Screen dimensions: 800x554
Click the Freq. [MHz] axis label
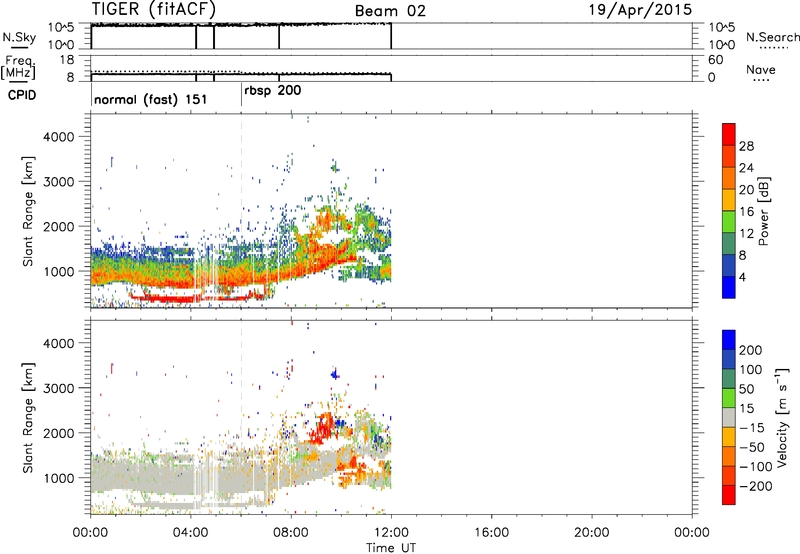click(x=18, y=67)
